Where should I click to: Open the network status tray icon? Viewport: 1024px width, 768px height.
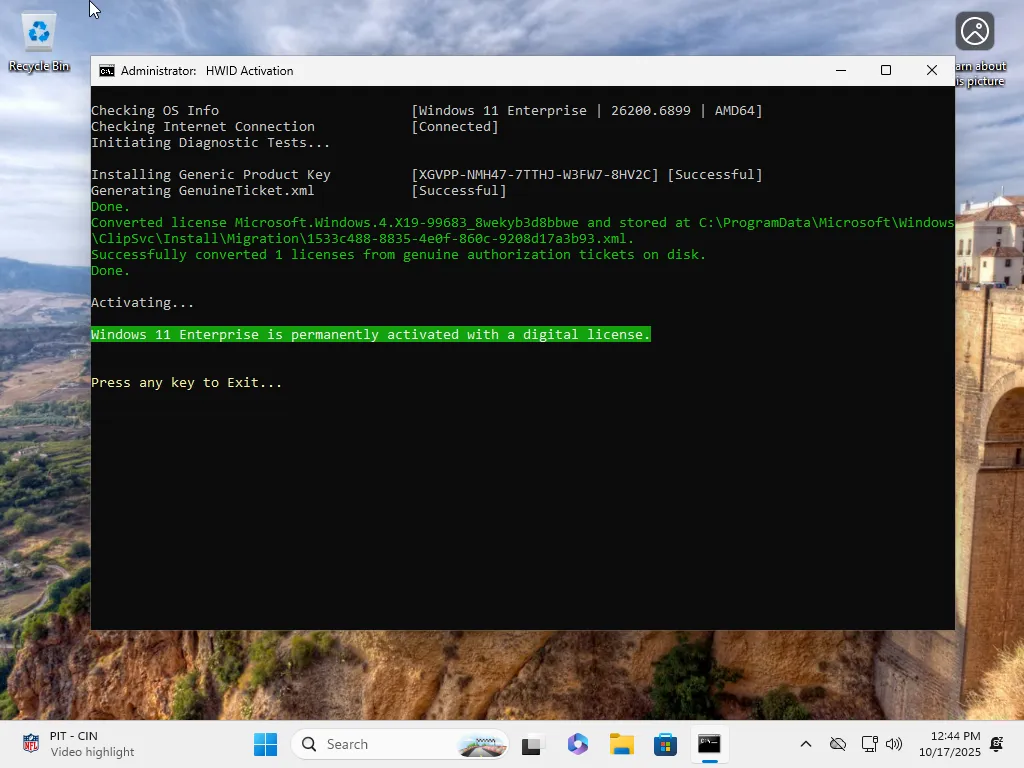pyautogui.click(x=869, y=744)
